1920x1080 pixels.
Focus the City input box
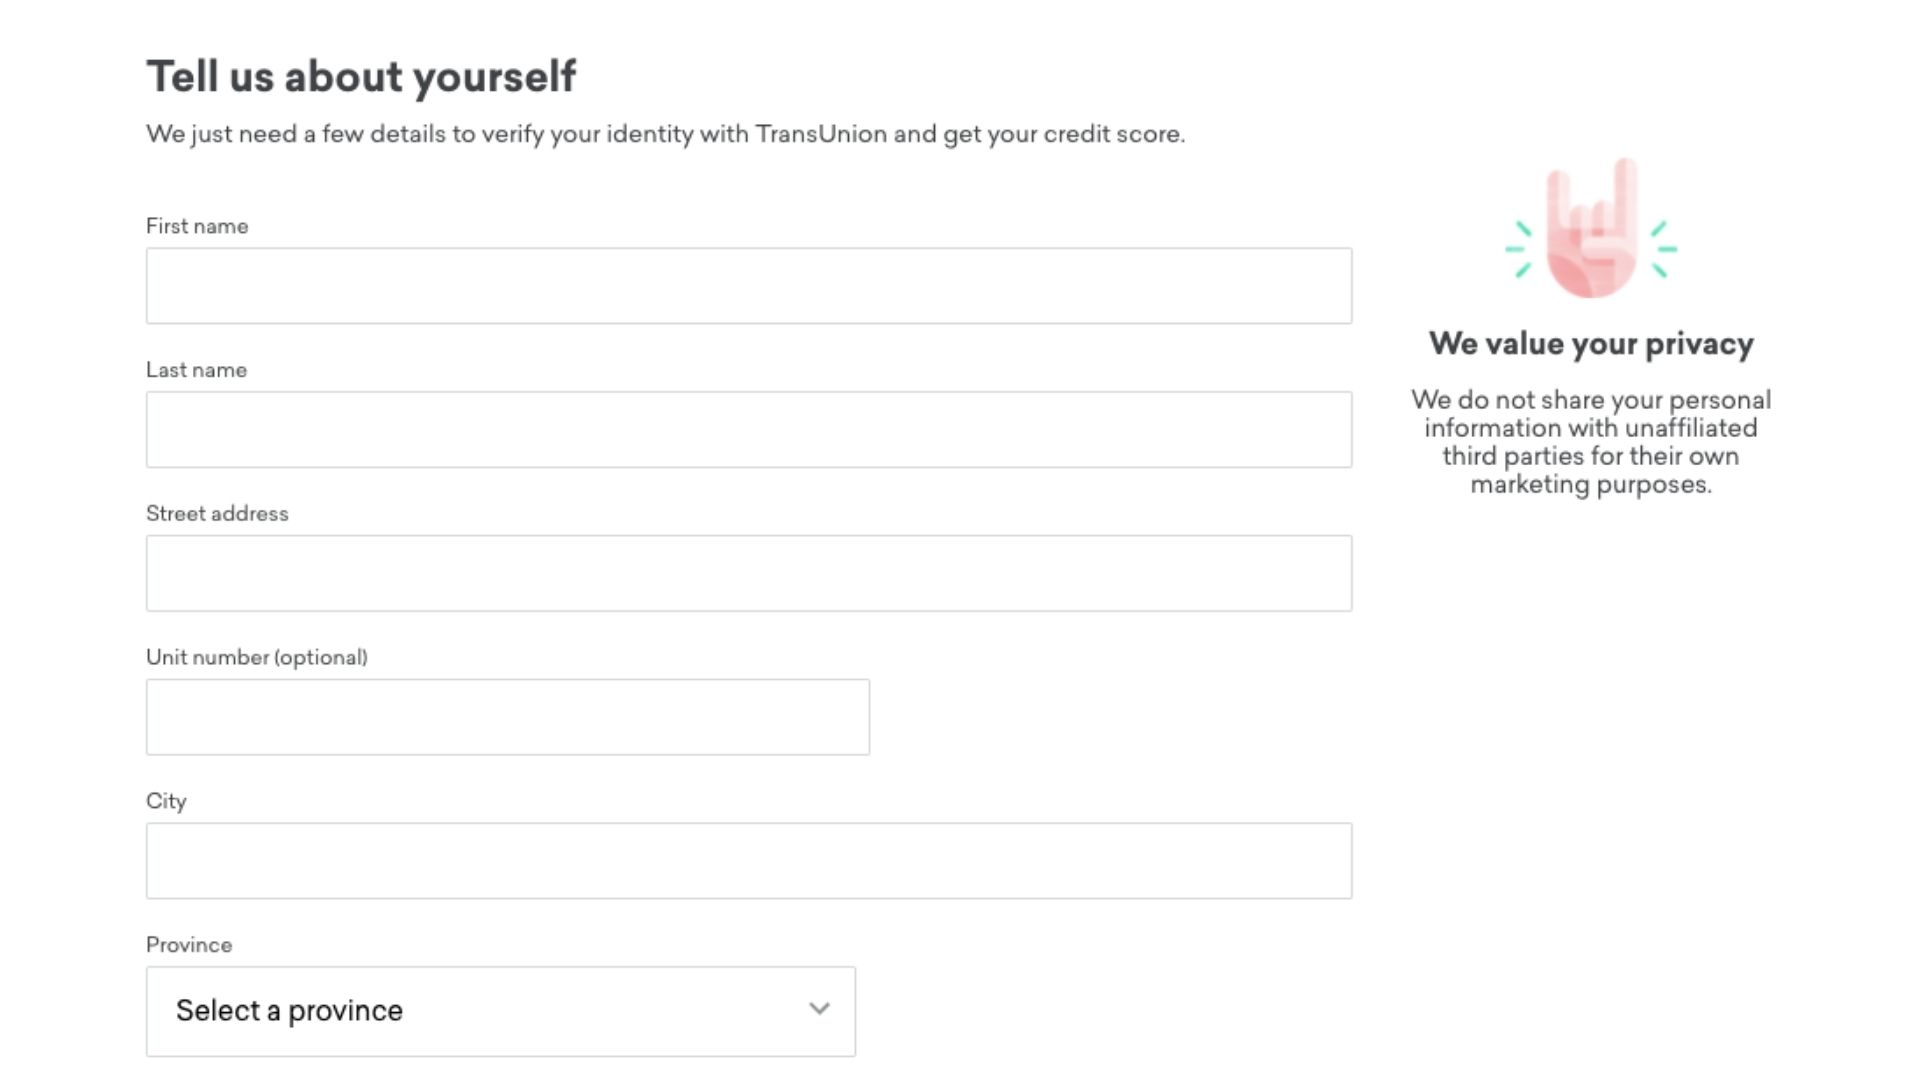point(749,861)
